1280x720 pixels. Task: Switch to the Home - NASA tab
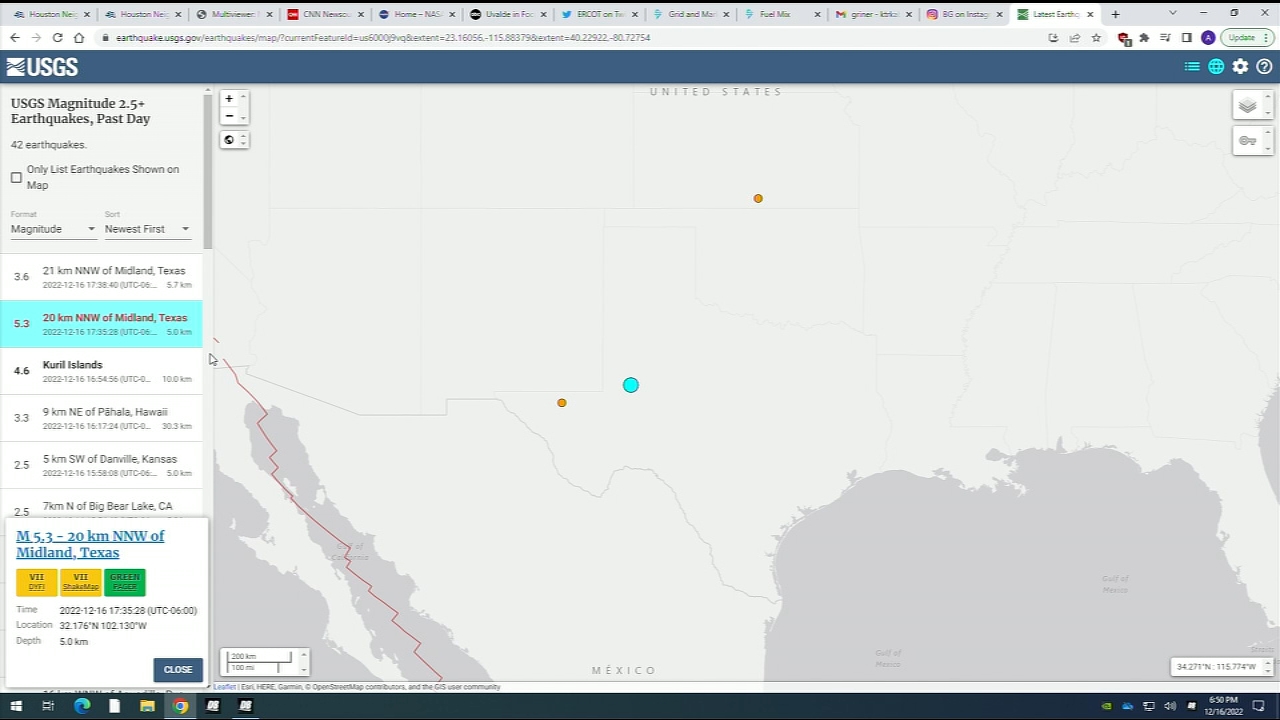[x=417, y=14]
